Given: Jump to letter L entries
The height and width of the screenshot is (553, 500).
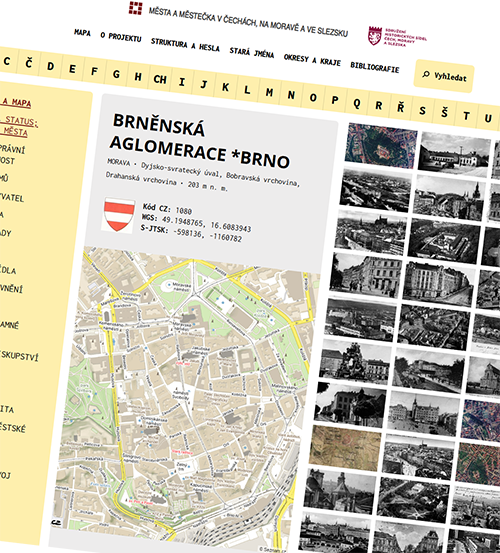Looking at the screenshot, I should tap(247, 90).
